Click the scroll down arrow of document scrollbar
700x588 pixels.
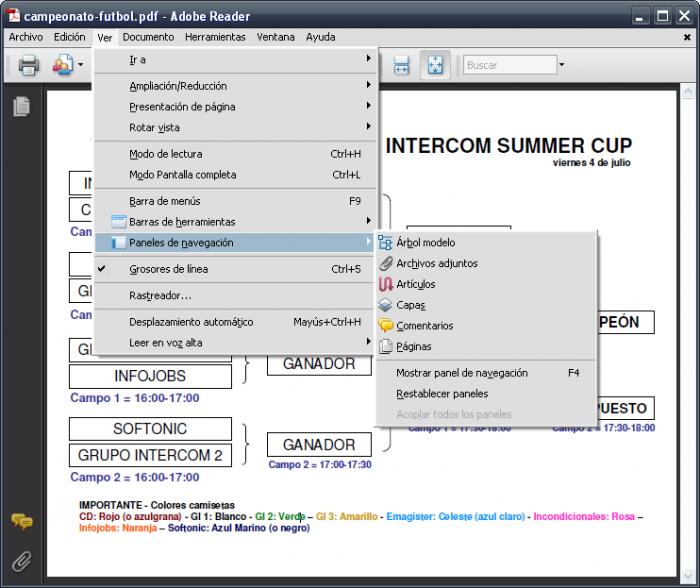(x=688, y=576)
